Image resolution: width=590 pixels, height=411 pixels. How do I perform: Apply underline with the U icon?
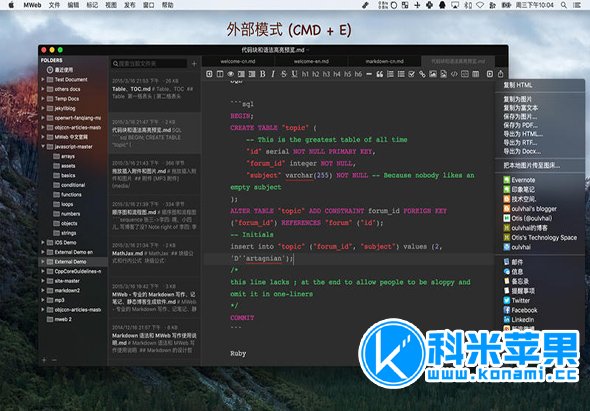tap(294, 74)
